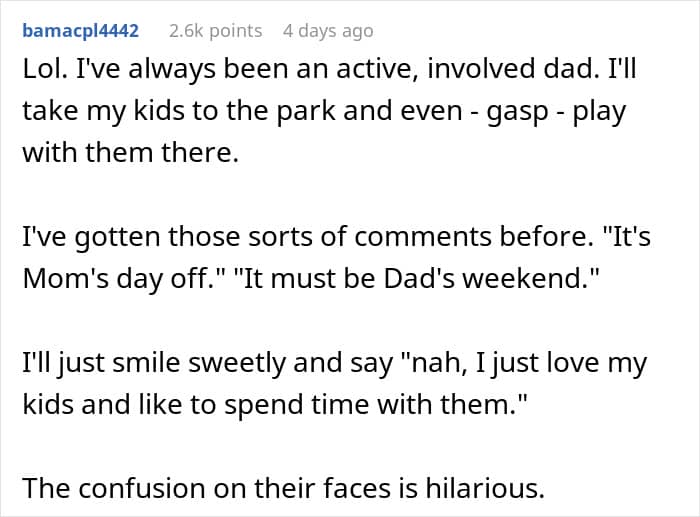Click the line "with them there."
Viewport: 700px width, 517px height.
click(125, 154)
